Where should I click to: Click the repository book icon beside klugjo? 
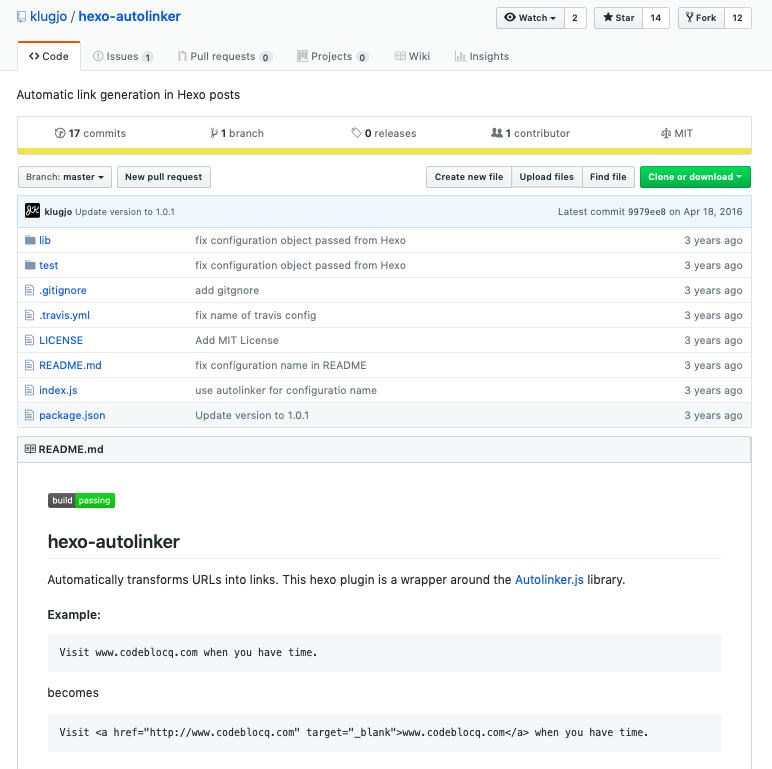pyautogui.click(x=21, y=17)
